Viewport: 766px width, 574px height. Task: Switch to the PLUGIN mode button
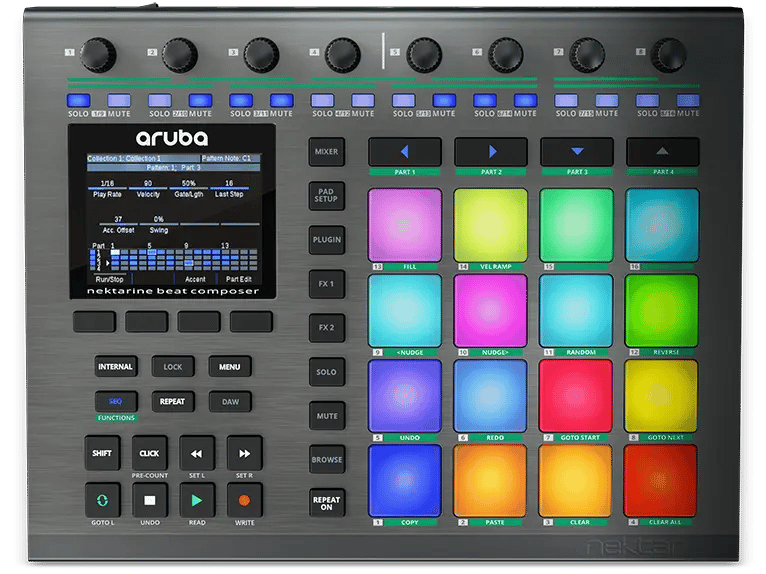(x=327, y=240)
